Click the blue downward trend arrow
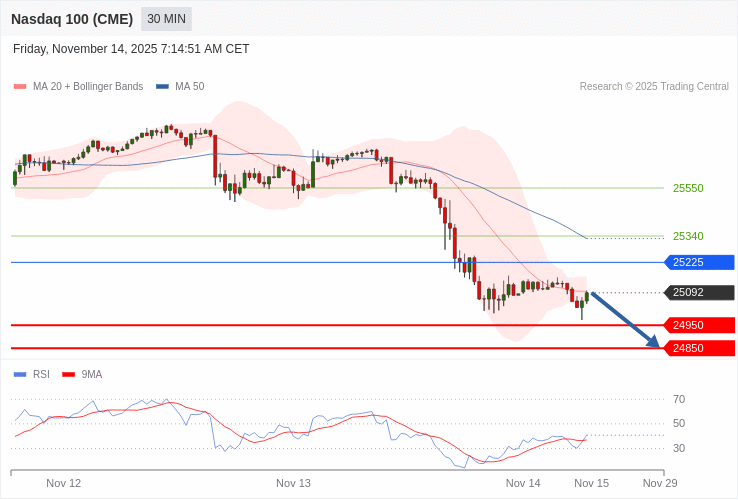This screenshot has height=500, width=738. (x=625, y=319)
